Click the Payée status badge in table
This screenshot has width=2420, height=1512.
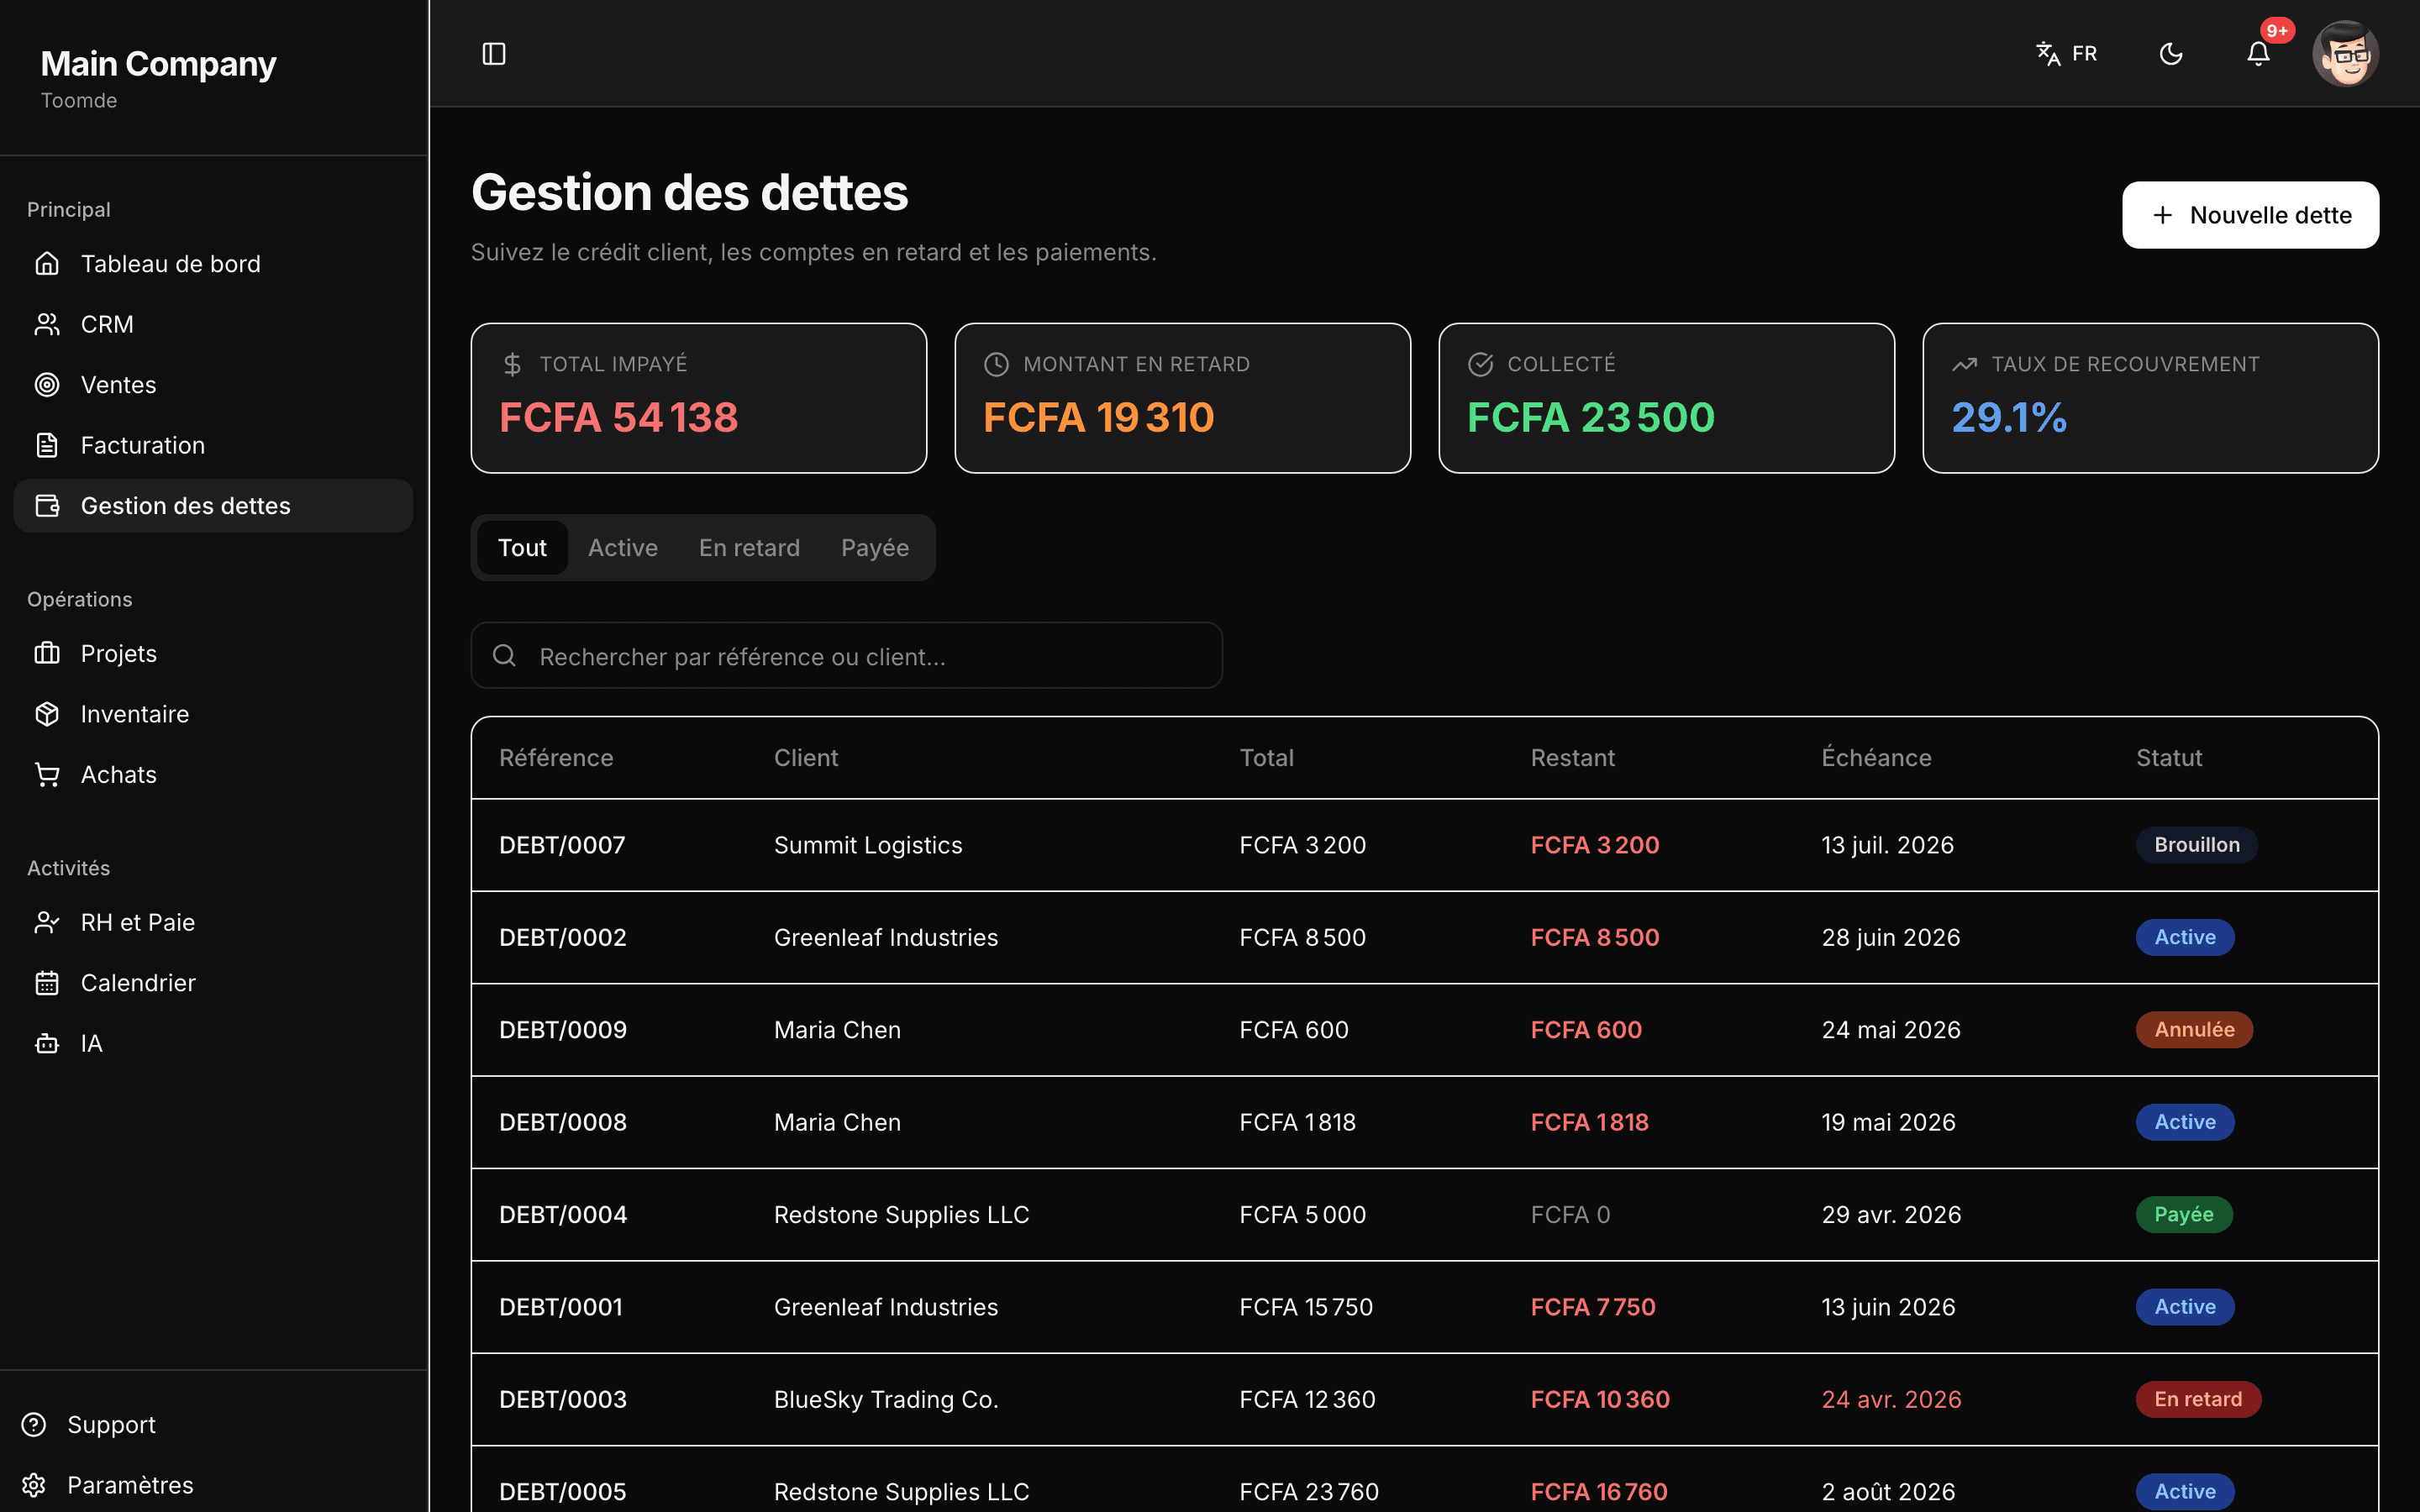pyautogui.click(x=2184, y=1215)
